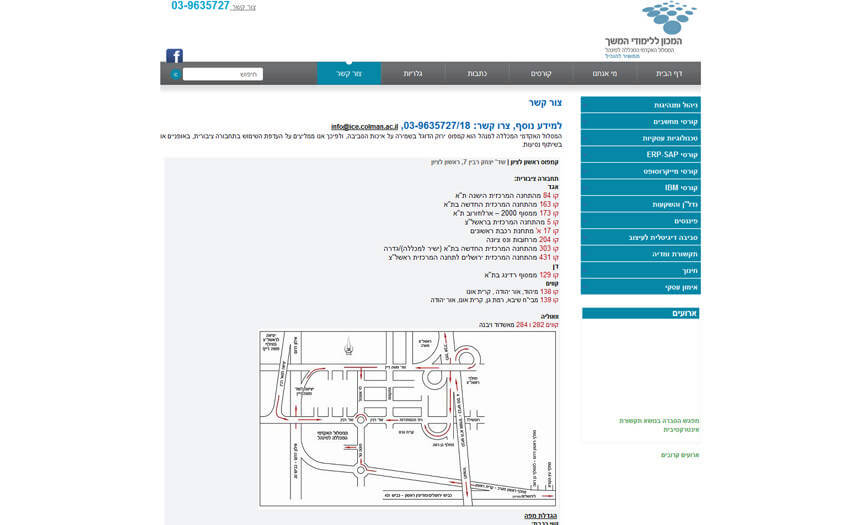
Task: Open the Facebook page icon
Action: 174,56
